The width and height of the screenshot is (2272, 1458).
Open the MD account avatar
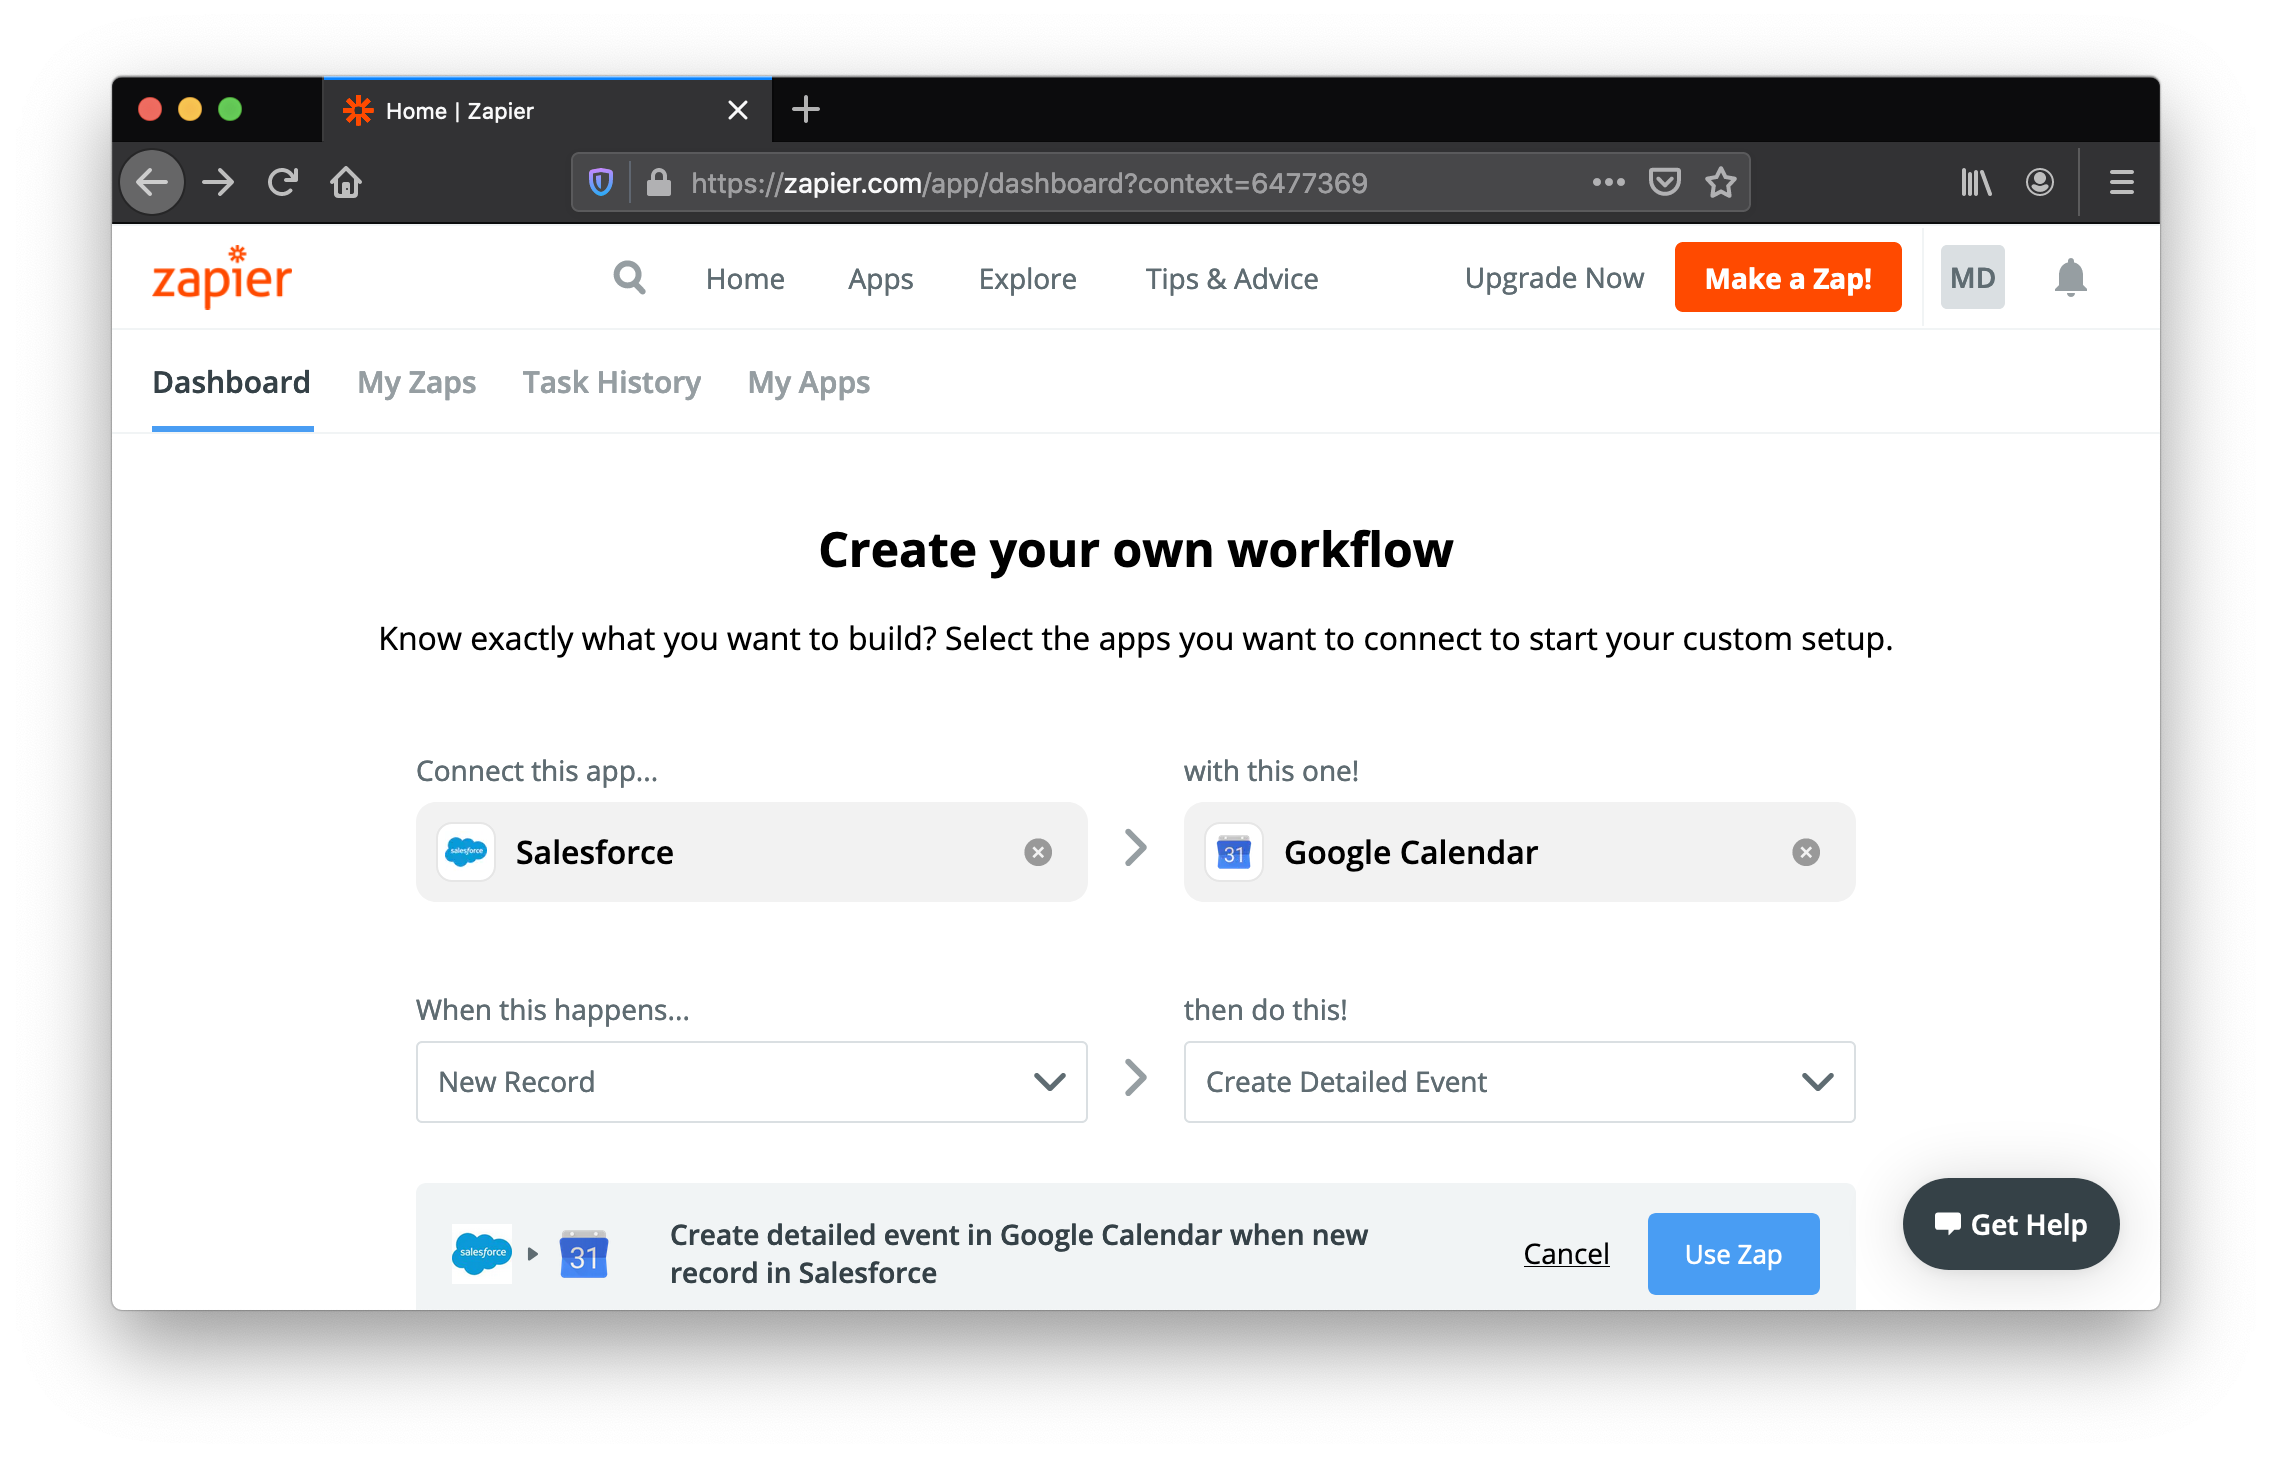pyautogui.click(x=1972, y=277)
